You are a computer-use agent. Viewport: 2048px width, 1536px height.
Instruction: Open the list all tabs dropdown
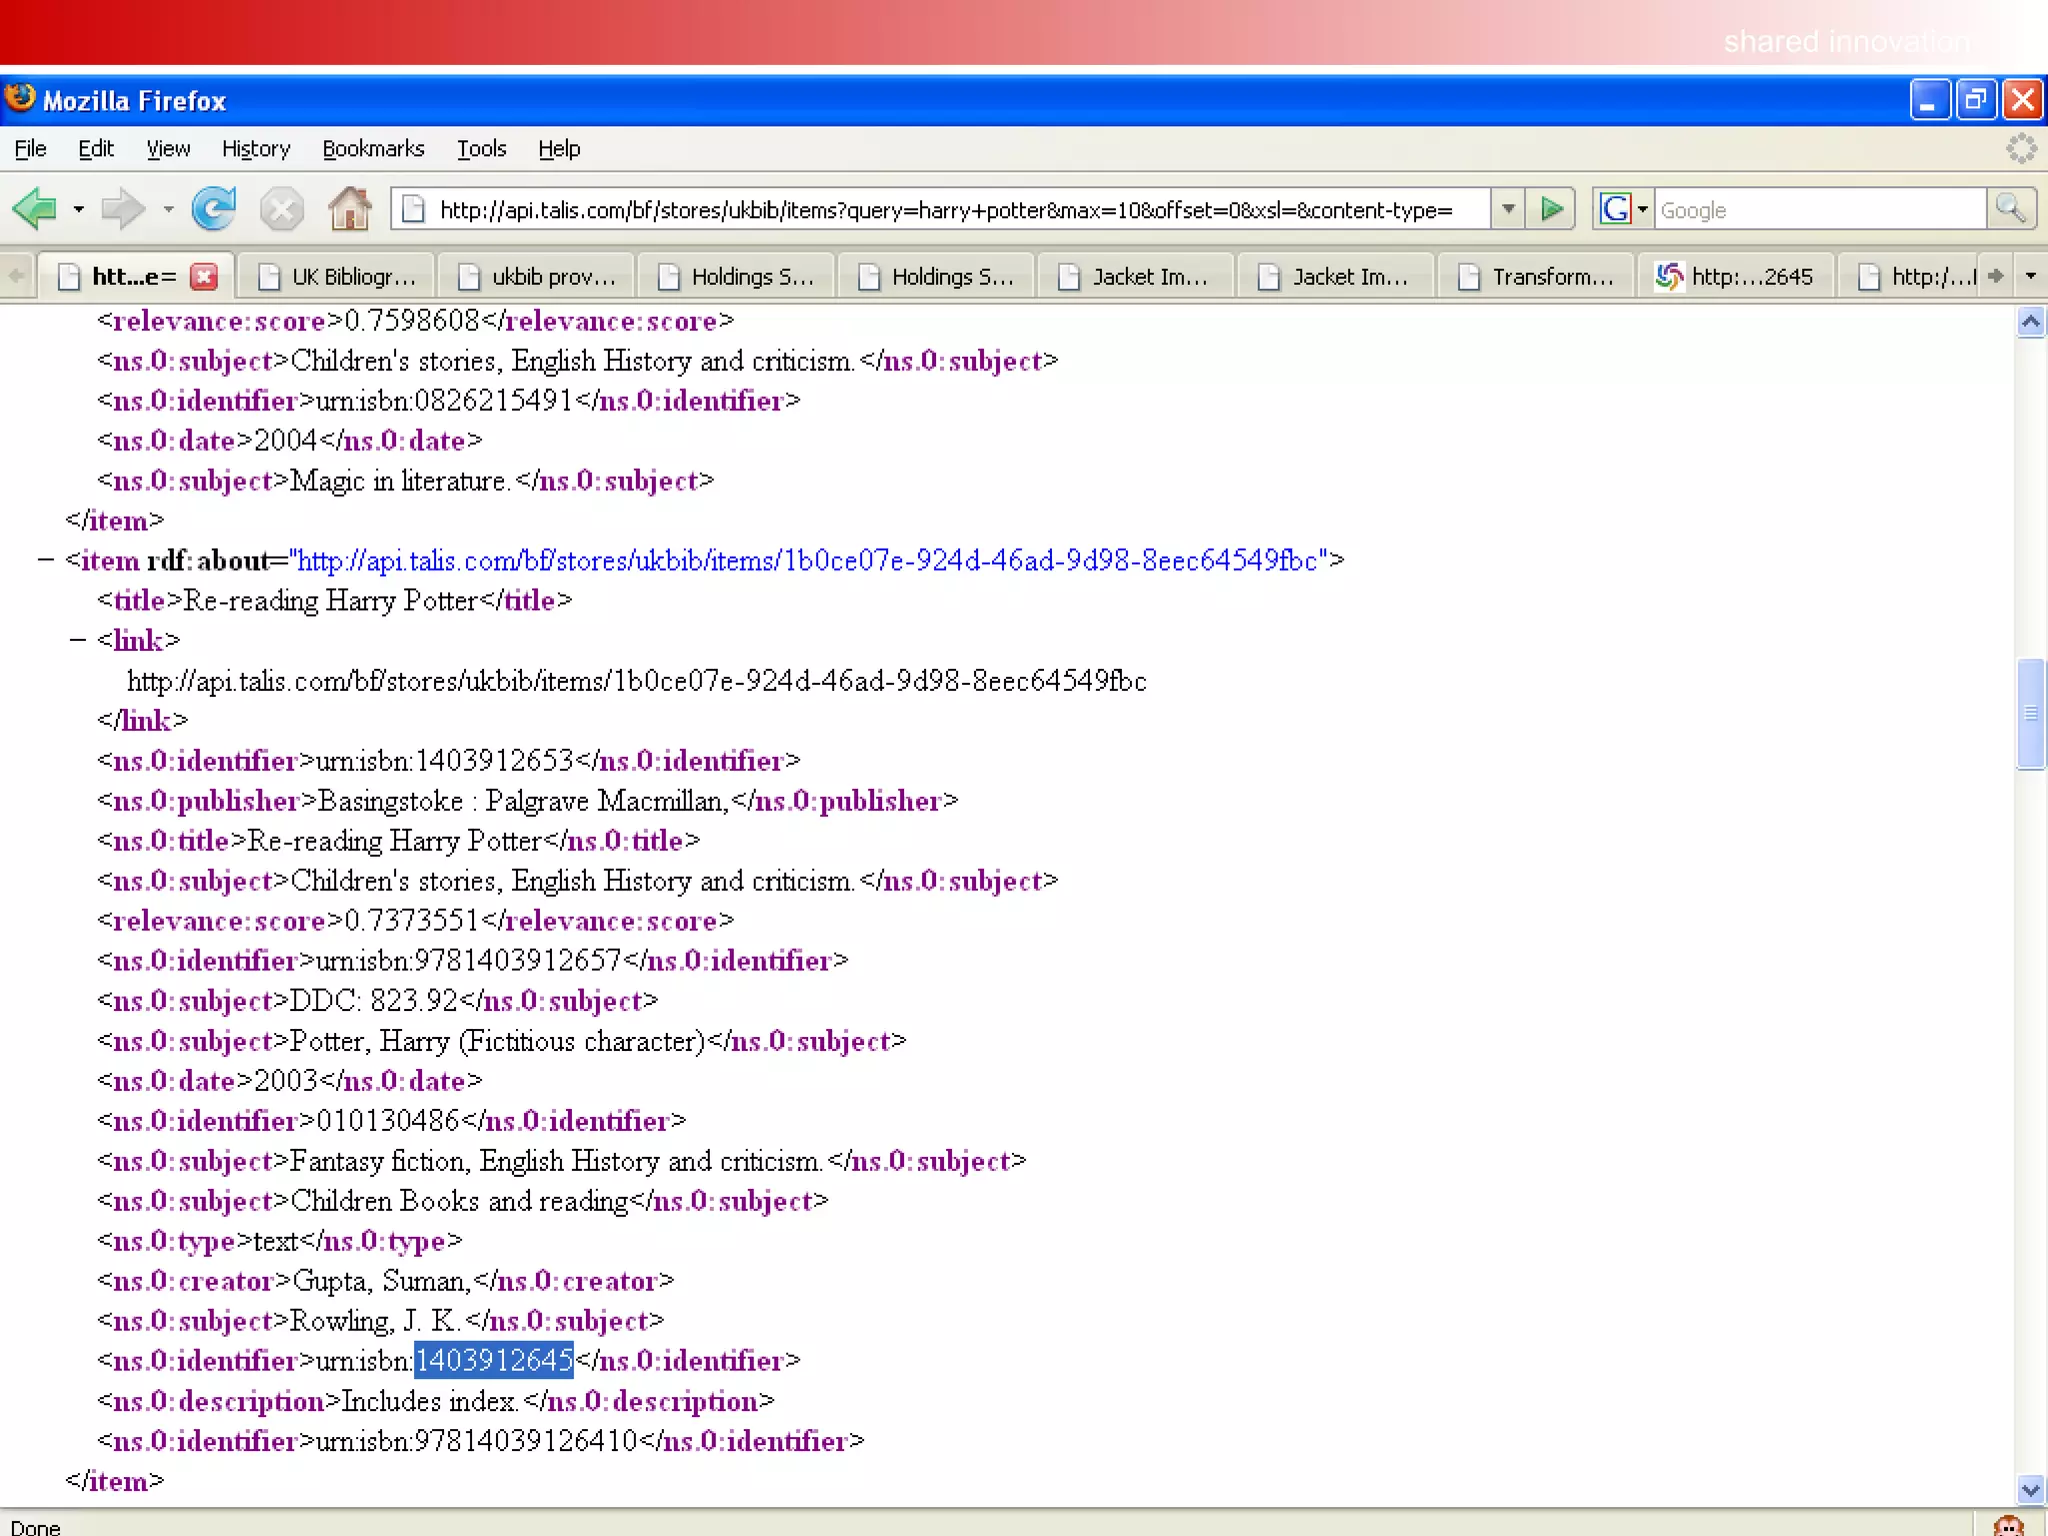pyautogui.click(x=2030, y=276)
